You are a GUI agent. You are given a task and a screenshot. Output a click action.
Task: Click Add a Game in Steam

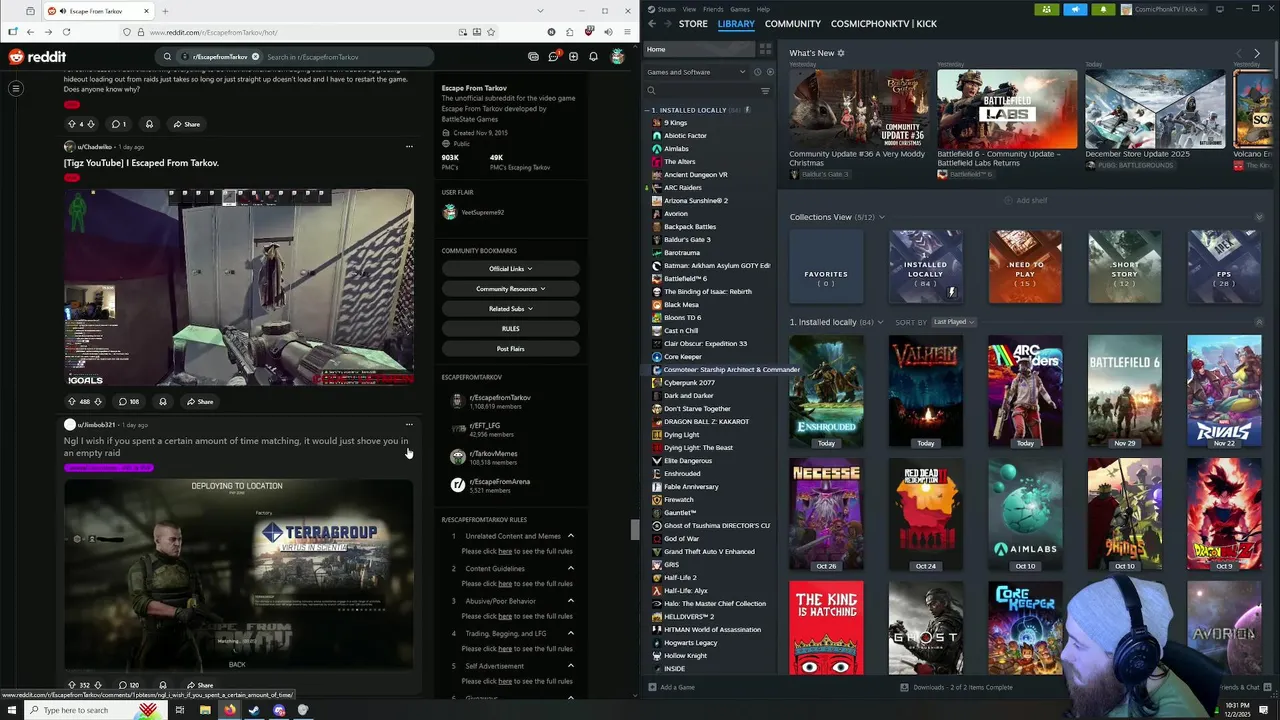(671, 687)
